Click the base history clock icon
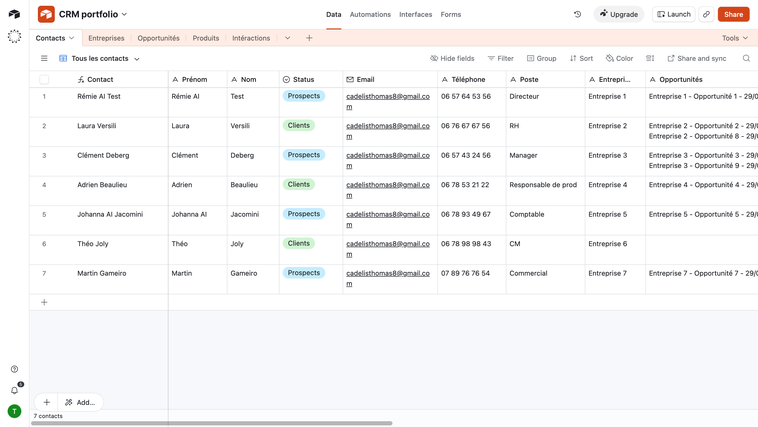 (x=577, y=15)
